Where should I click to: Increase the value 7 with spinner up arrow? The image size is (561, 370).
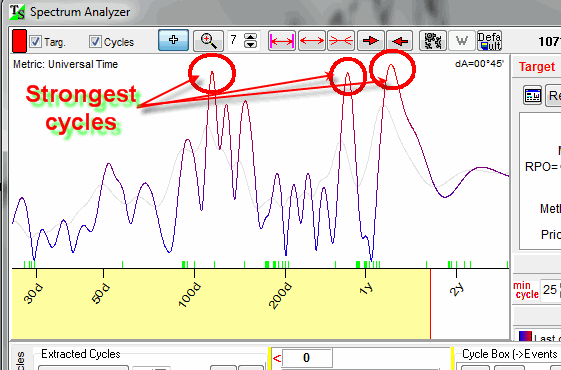(250, 37)
